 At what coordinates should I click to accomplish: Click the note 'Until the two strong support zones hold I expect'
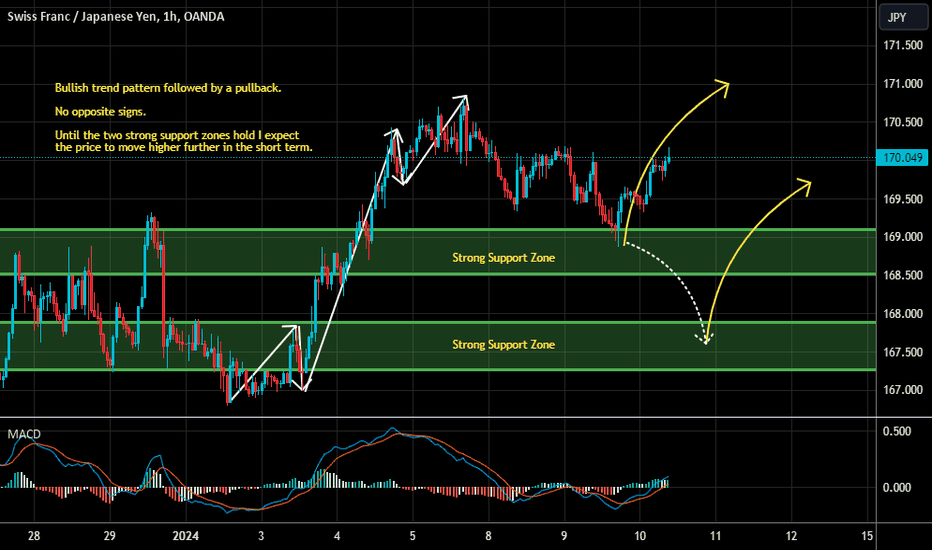177,135
